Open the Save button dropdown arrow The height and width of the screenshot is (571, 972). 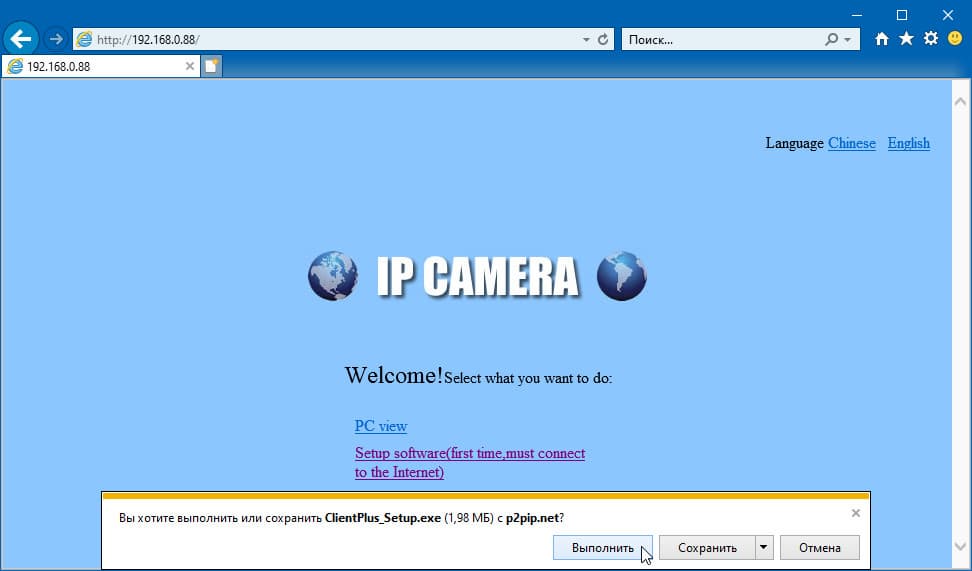click(x=764, y=547)
